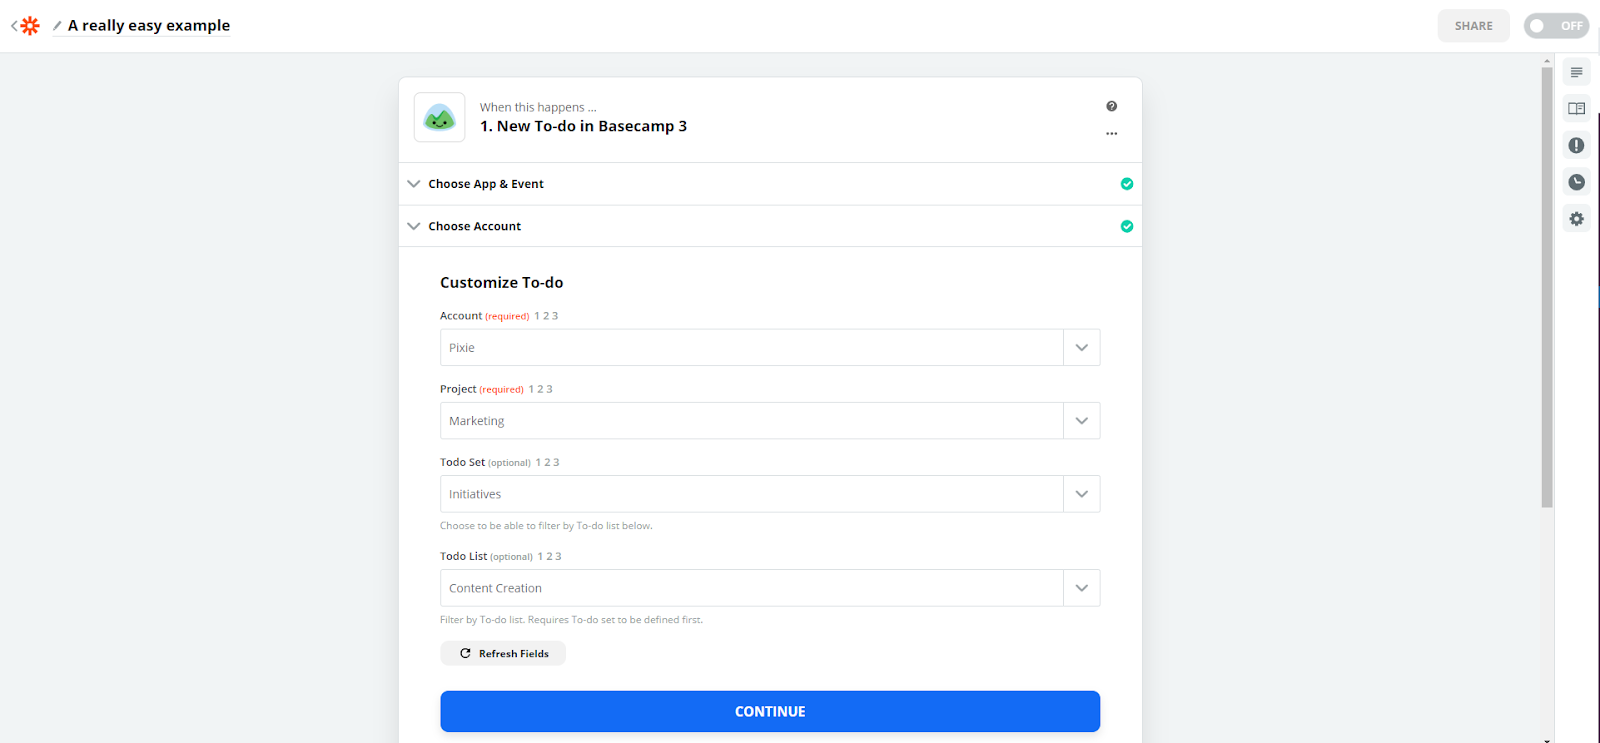Click the Account '1 2 3' custom value link
This screenshot has width=1600, height=743.
pyautogui.click(x=546, y=316)
